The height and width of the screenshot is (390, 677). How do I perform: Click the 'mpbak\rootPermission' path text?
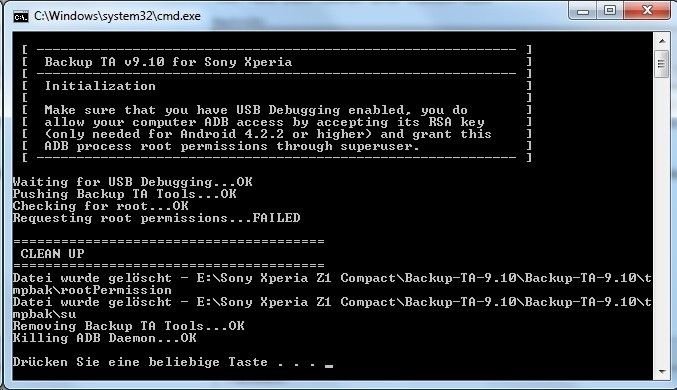click(92, 290)
